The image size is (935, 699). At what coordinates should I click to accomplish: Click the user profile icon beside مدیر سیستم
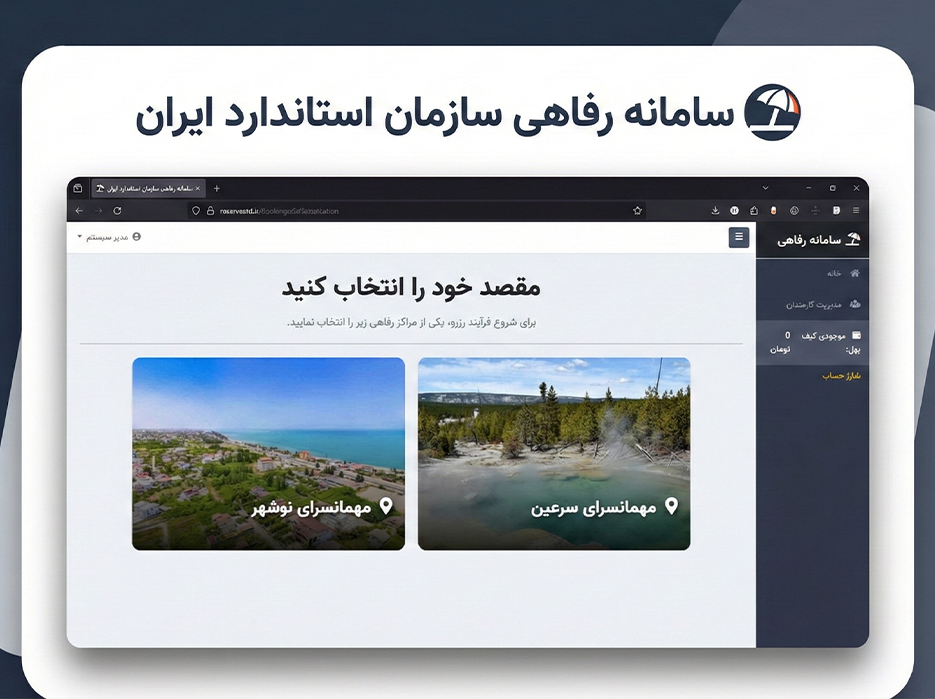pyautogui.click(x=136, y=234)
